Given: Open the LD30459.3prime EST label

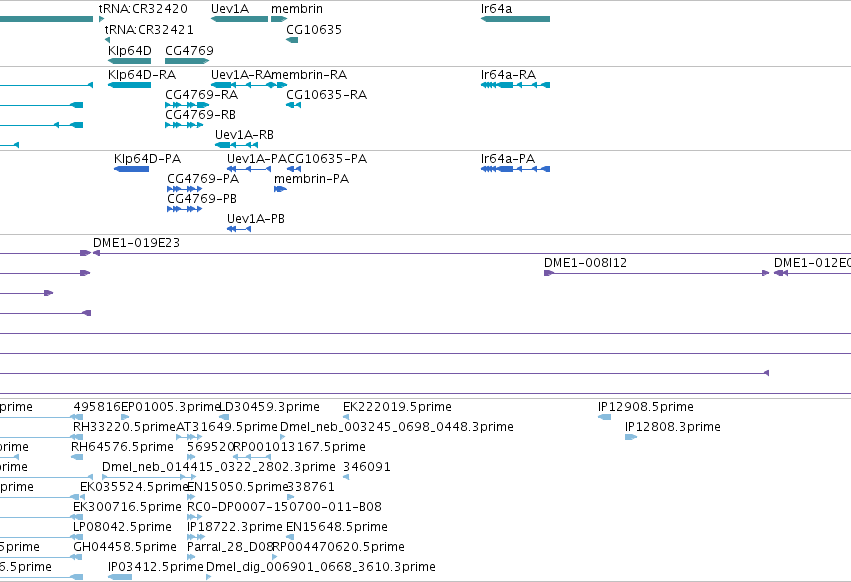Looking at the screenshot, I should pos(269,407).
